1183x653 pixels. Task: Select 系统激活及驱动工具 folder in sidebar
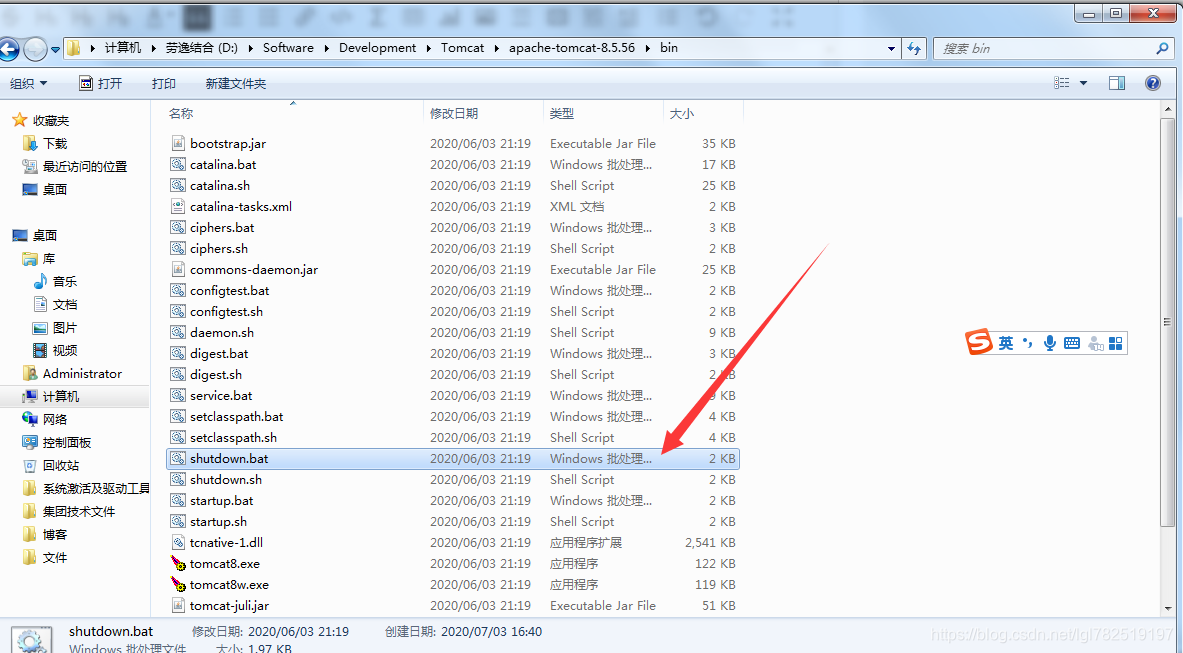(x=96, y=489)
